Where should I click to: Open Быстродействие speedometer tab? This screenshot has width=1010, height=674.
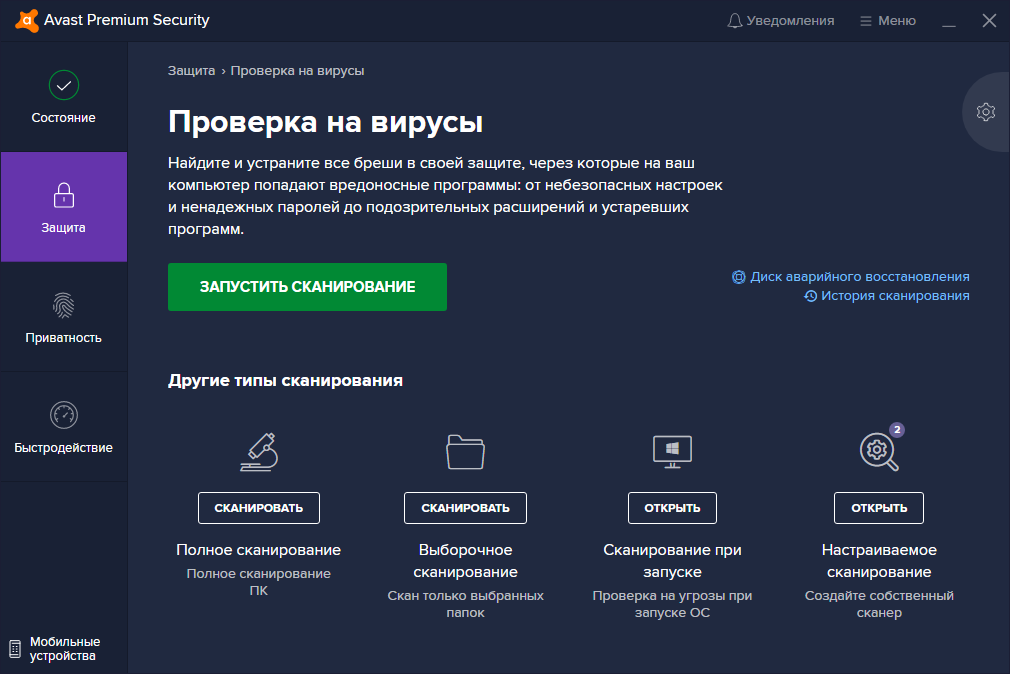point(64,427)
